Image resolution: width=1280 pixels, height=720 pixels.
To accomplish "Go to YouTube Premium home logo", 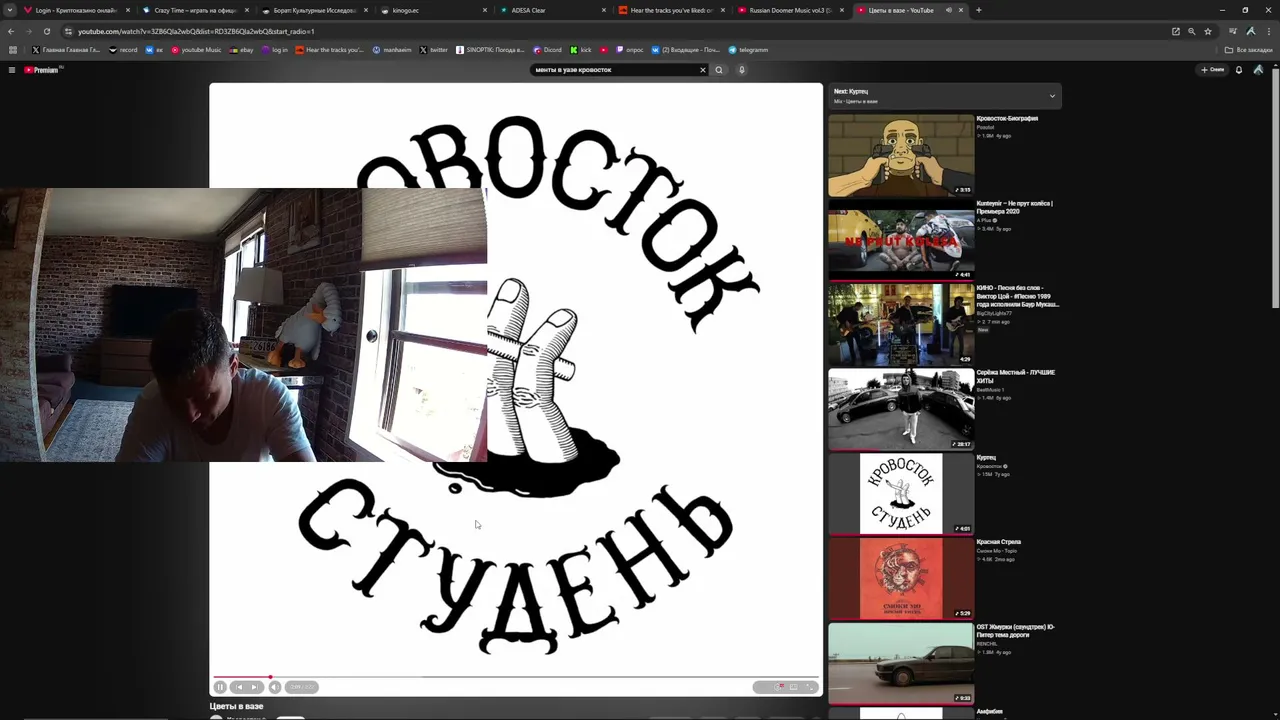I will pyautogui.click(x=43, y=70).
